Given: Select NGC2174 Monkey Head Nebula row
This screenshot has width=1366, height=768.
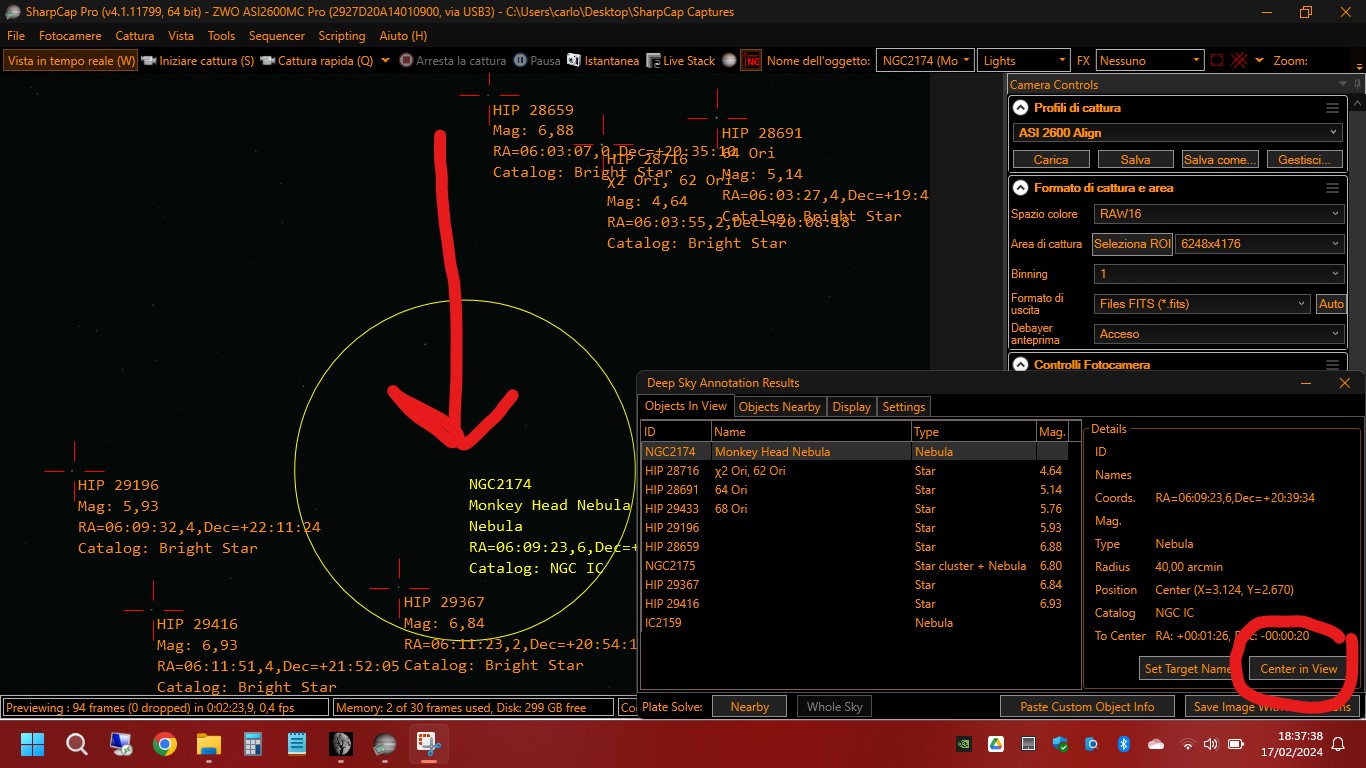Looking at the screenshot, I should pos(854,452).
